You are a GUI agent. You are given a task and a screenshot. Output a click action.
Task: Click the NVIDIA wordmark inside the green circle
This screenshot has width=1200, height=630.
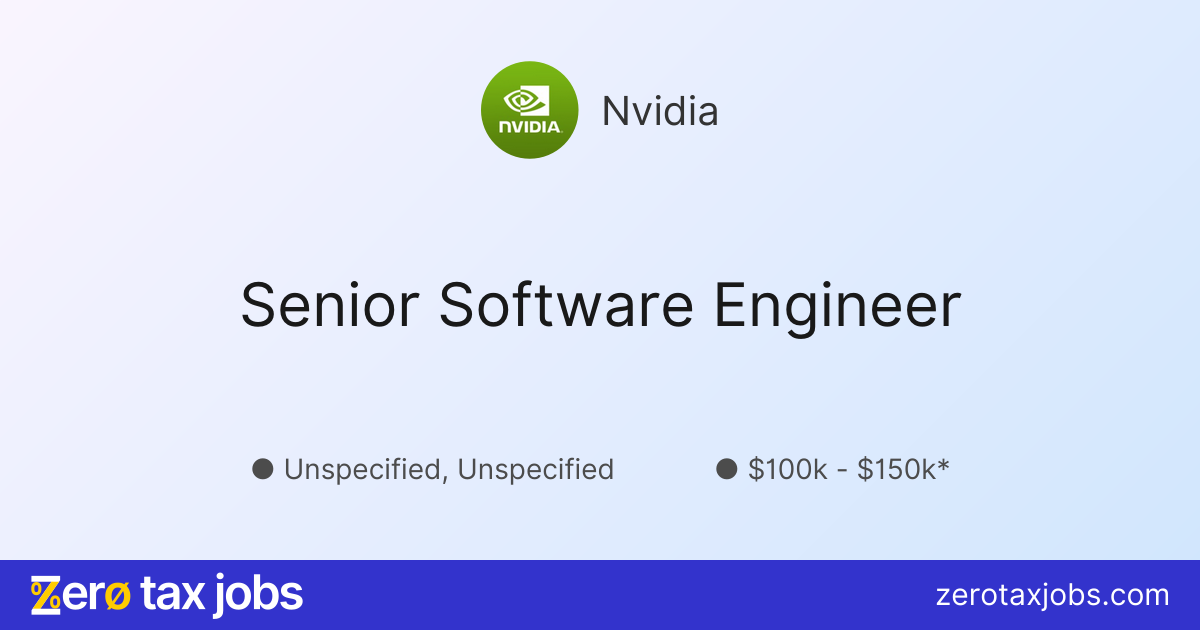tap(530, 127)
